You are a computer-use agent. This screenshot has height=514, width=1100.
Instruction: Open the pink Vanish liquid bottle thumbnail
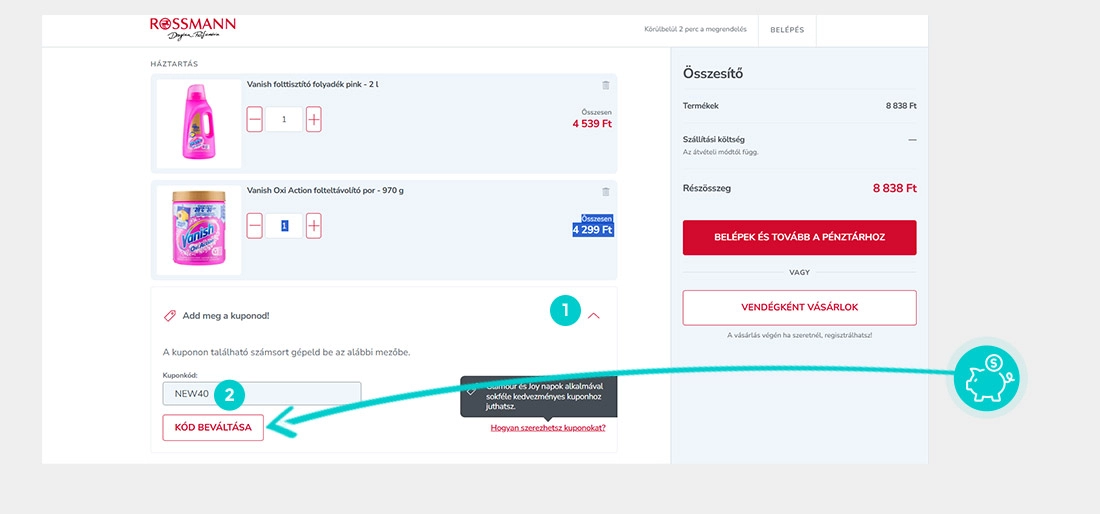click(199, 123)
